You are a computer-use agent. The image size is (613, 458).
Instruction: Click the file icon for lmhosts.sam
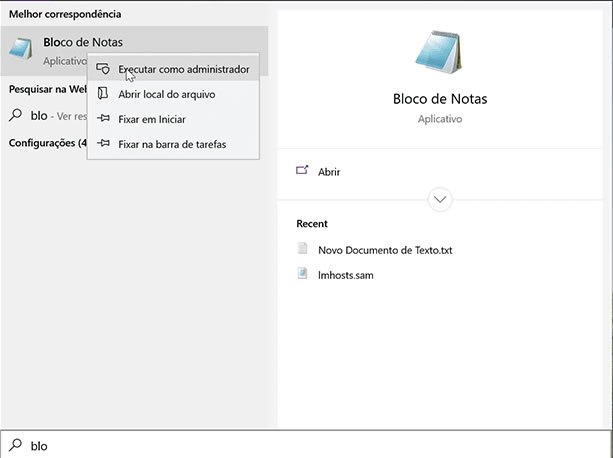302,273
